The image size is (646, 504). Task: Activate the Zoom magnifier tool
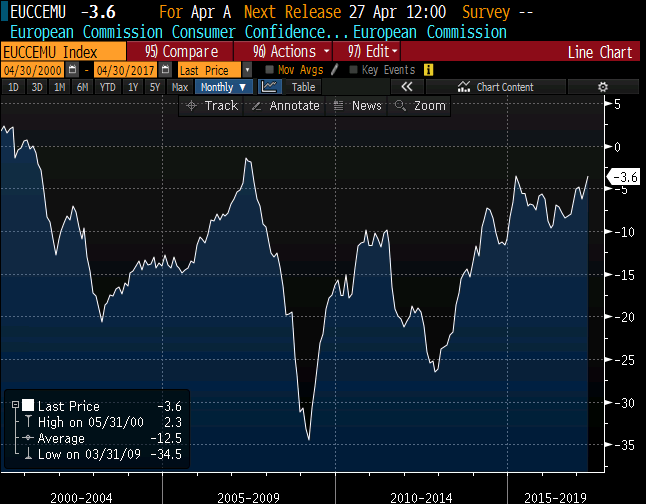point(419,105)
